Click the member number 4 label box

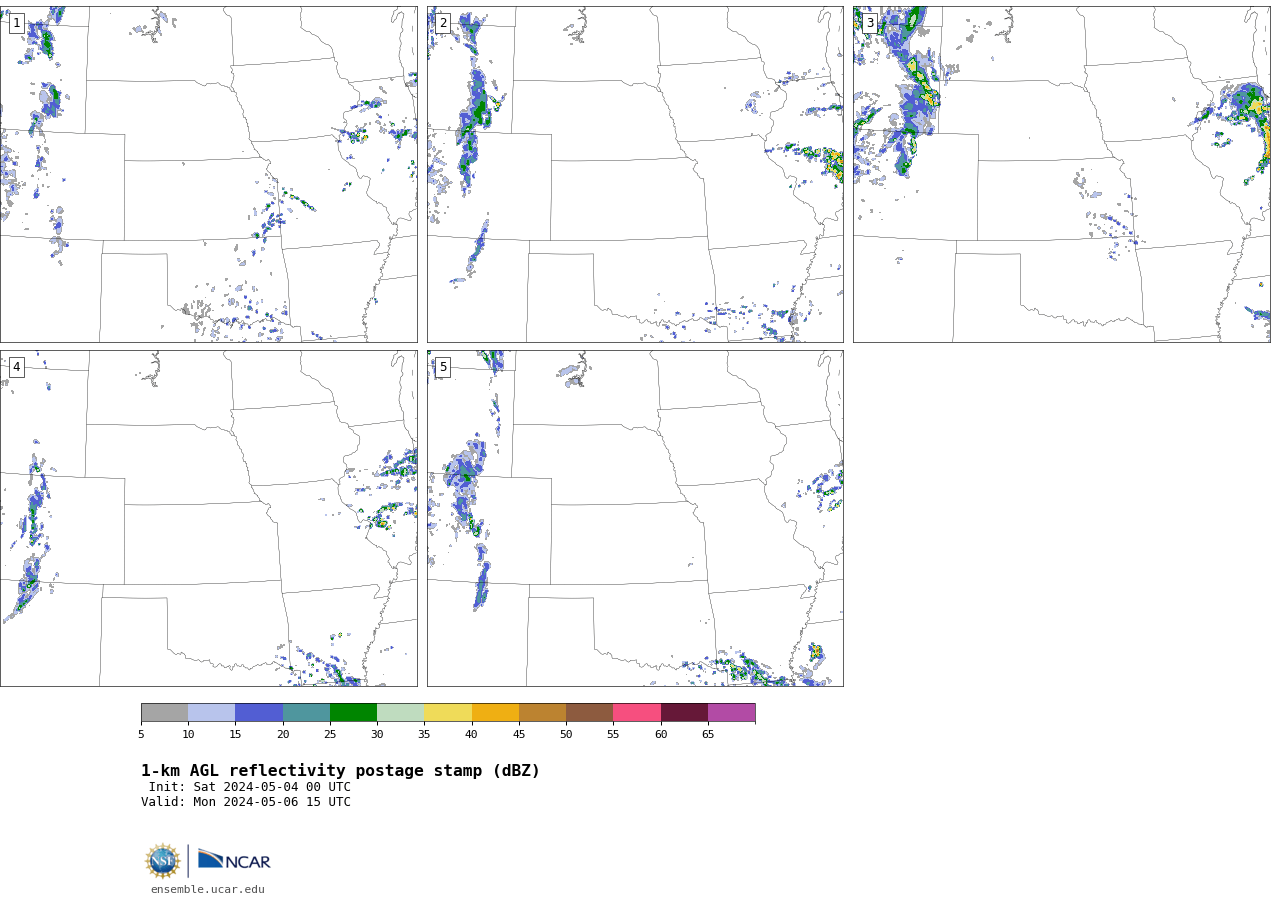pos(16,367)
